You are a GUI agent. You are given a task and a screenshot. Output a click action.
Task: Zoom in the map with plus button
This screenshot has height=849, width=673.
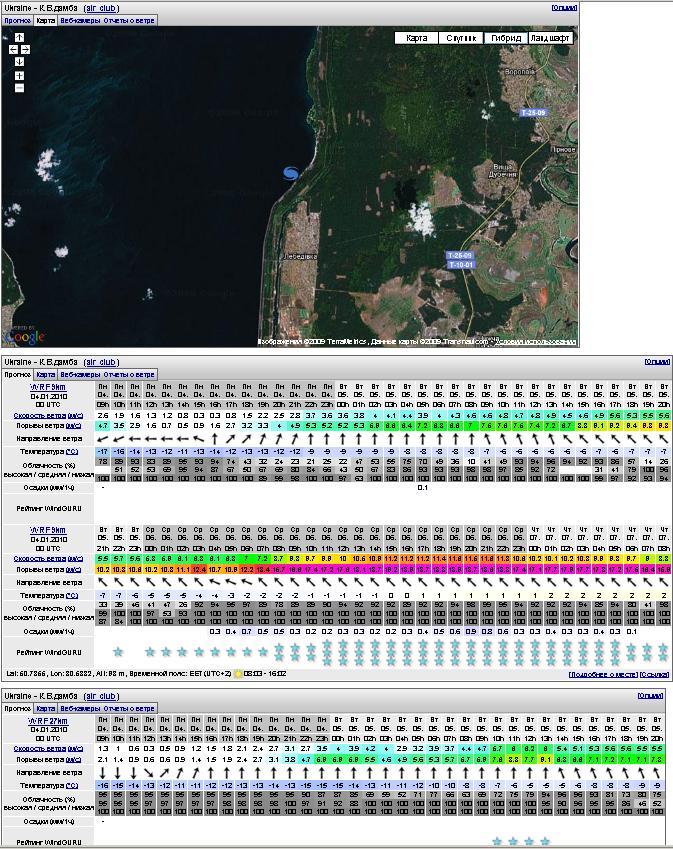click(19, 76)
